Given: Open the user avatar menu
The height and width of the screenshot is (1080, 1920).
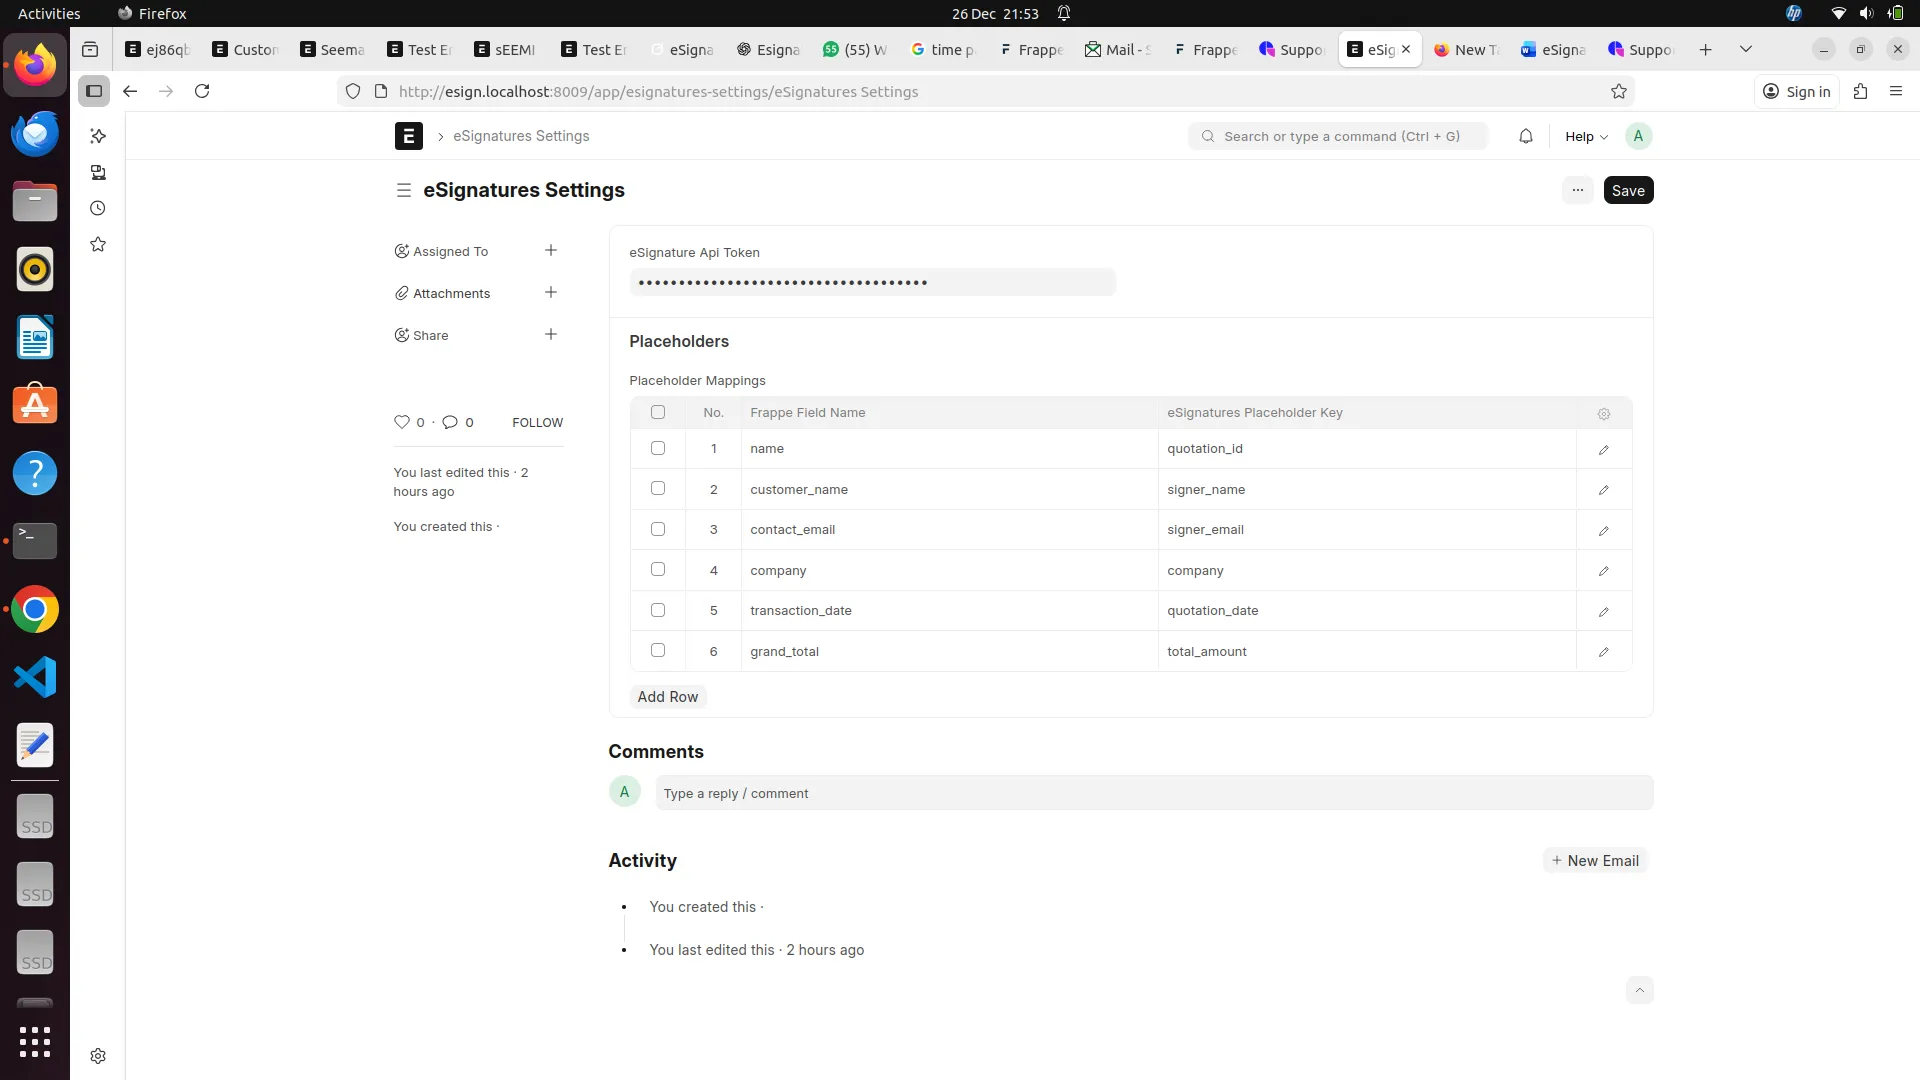Looking at the screenshot, I should click(x=1638, y=136).
